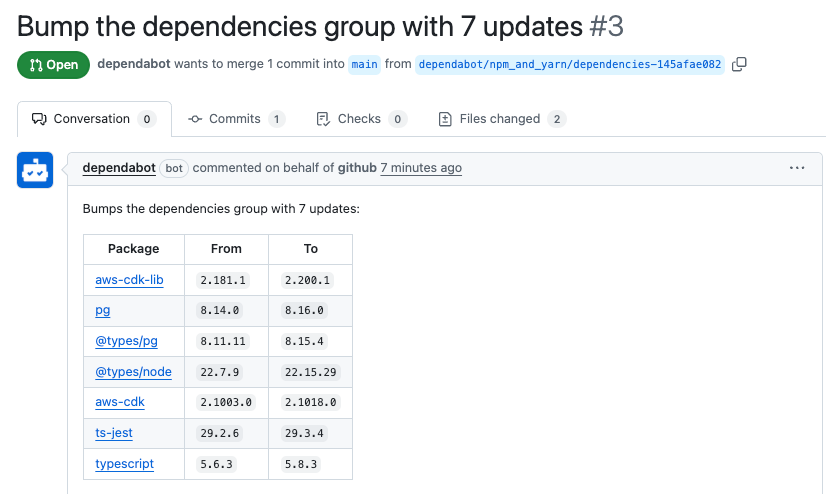The width and height of the screenshot is (826, 494).
Task: Click version 29.3.4 for ts-jest
Action: click(x=304, y=433)
